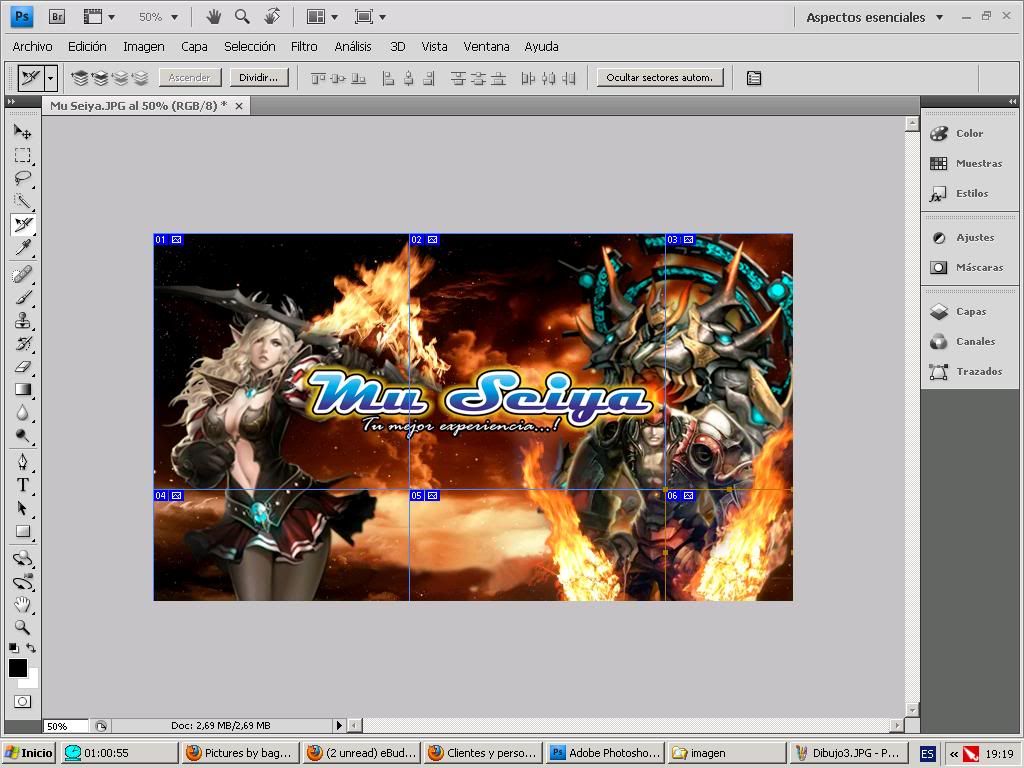1024x768 pixels.
Task: Open the Trazados panel
Action: coord(969,372)
